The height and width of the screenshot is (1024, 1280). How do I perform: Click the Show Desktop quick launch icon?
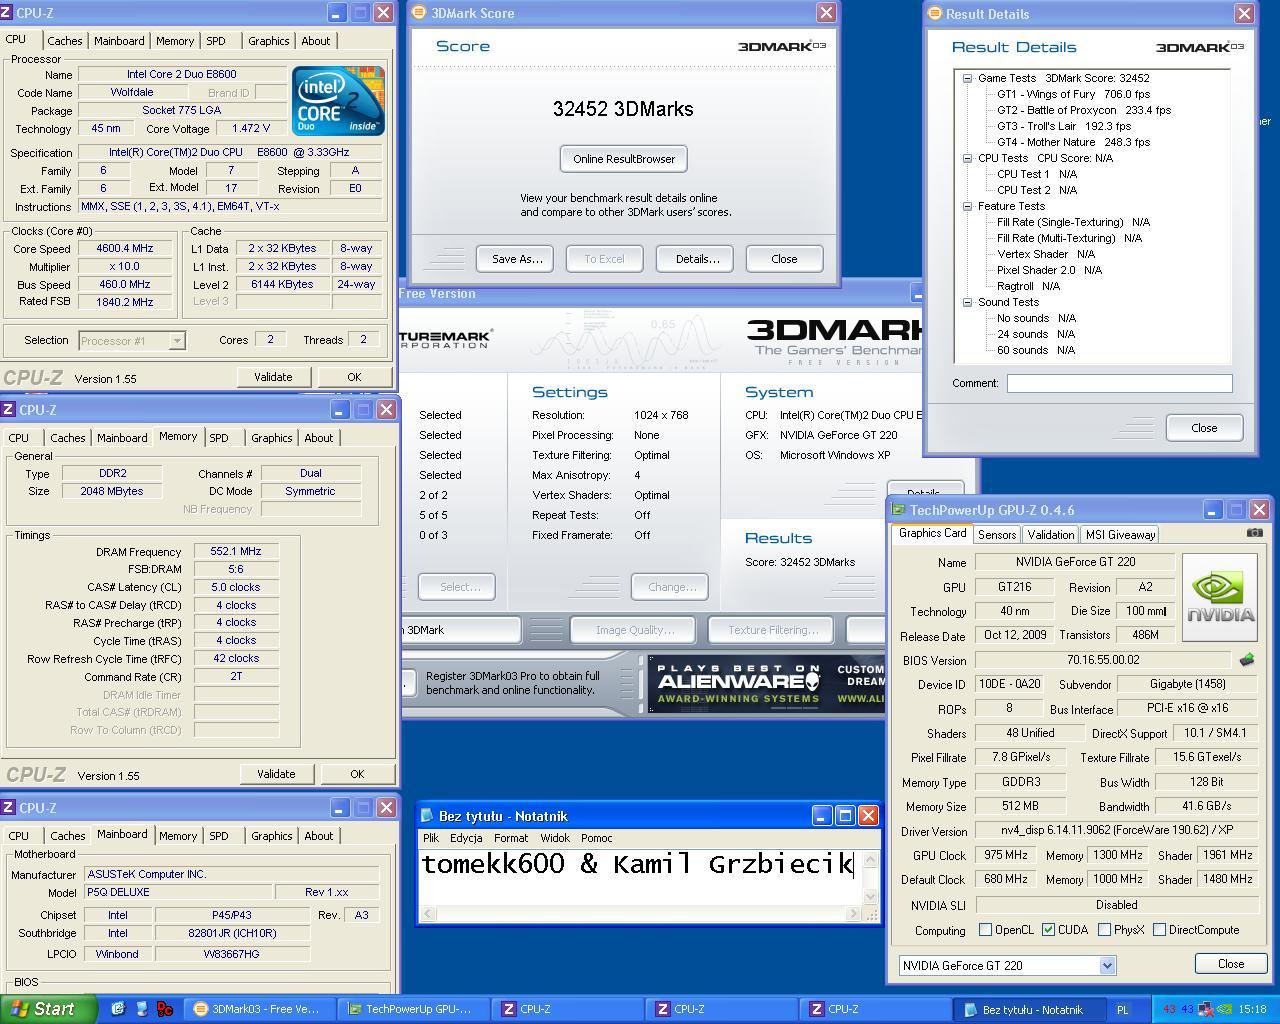click(x=141, y=1009)
